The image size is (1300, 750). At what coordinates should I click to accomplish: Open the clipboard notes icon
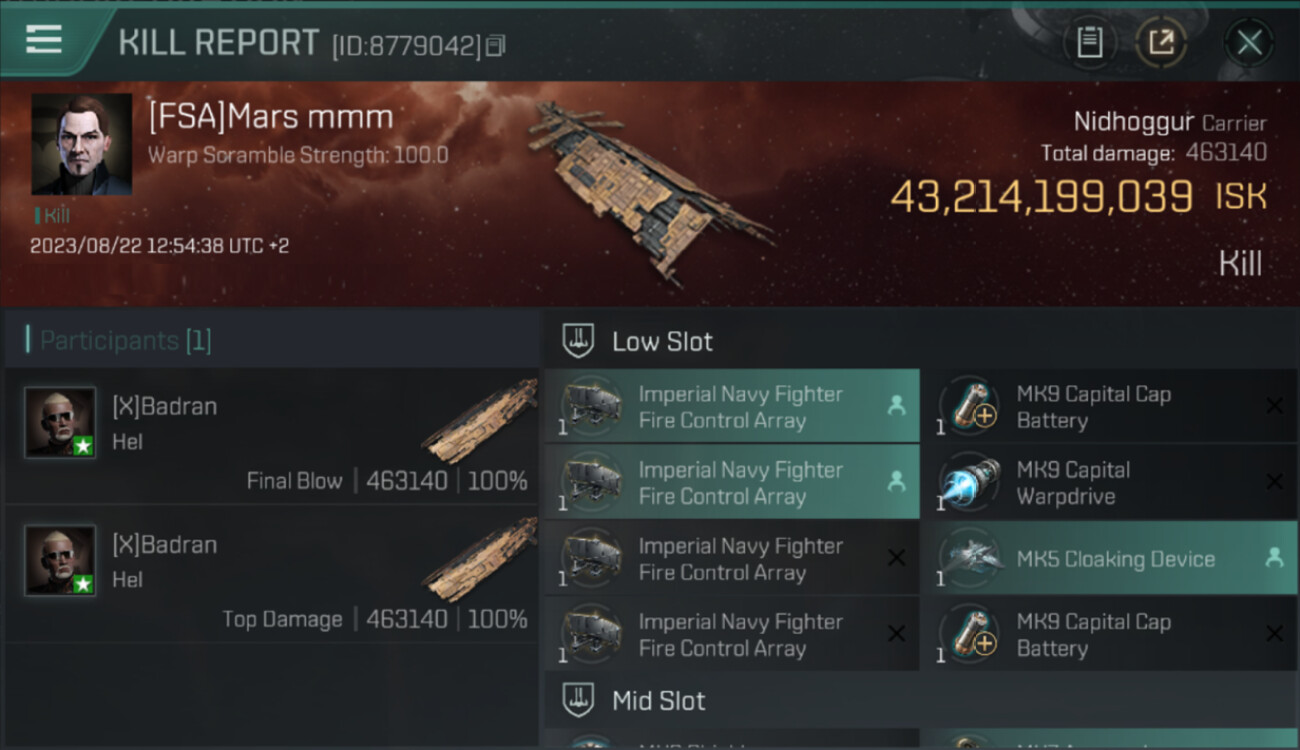coord(1089,43)
